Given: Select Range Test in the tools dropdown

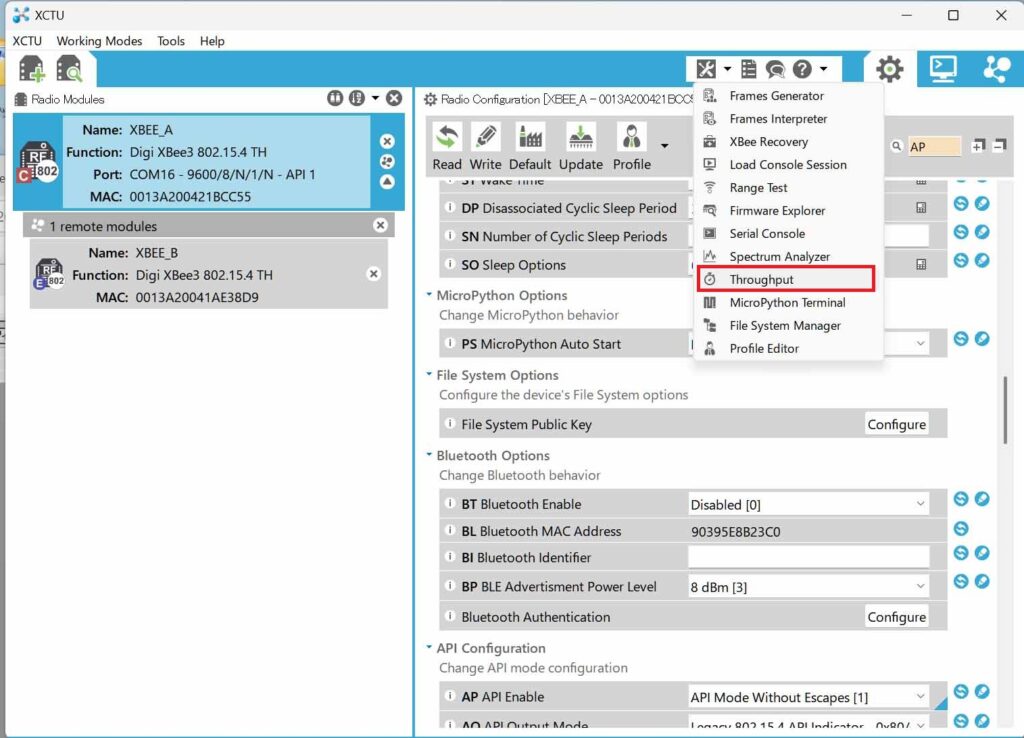Looking at the screenshot, I should 786,187.
